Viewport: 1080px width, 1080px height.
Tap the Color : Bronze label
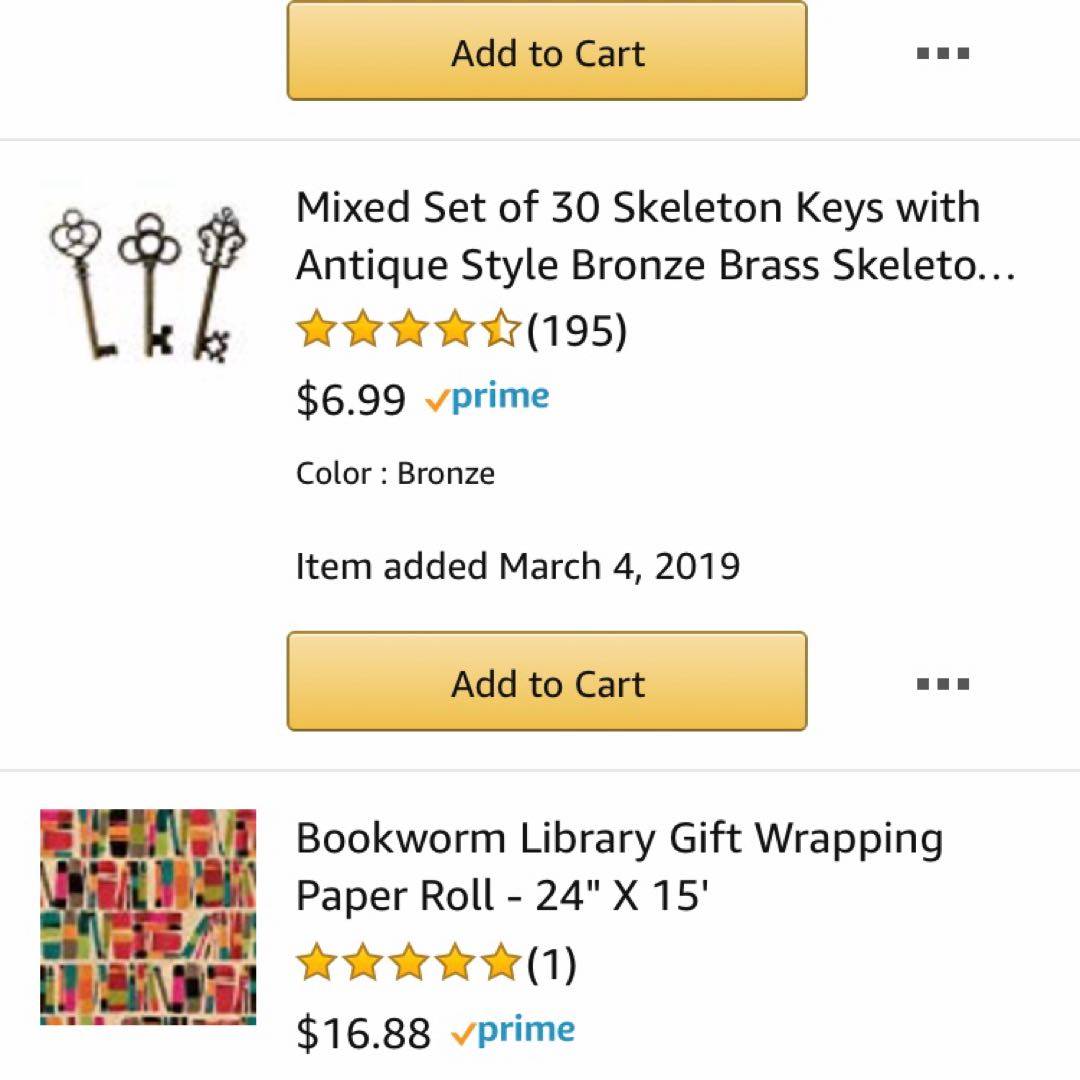(x=395, y=473)
